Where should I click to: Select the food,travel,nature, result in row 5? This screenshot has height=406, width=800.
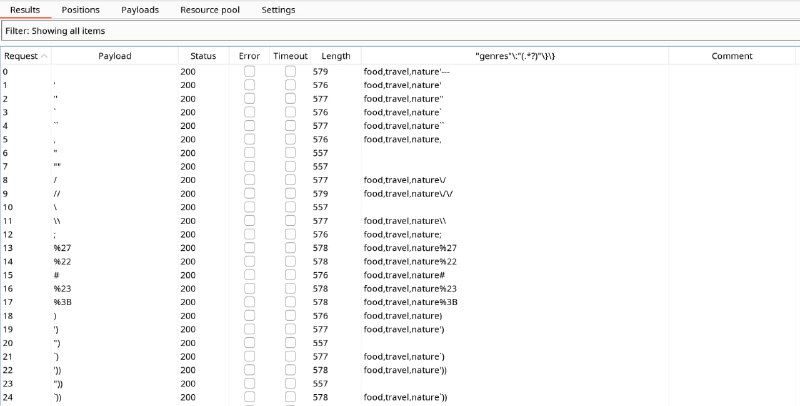click(403, 139)
